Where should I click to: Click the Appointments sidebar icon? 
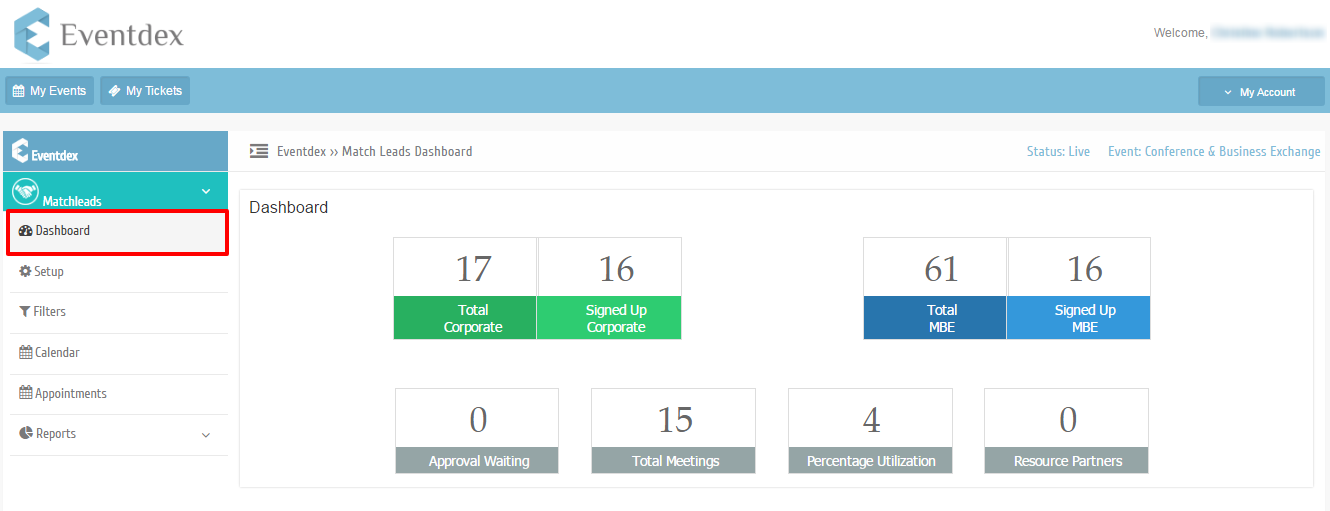click(x=26, y=393)
